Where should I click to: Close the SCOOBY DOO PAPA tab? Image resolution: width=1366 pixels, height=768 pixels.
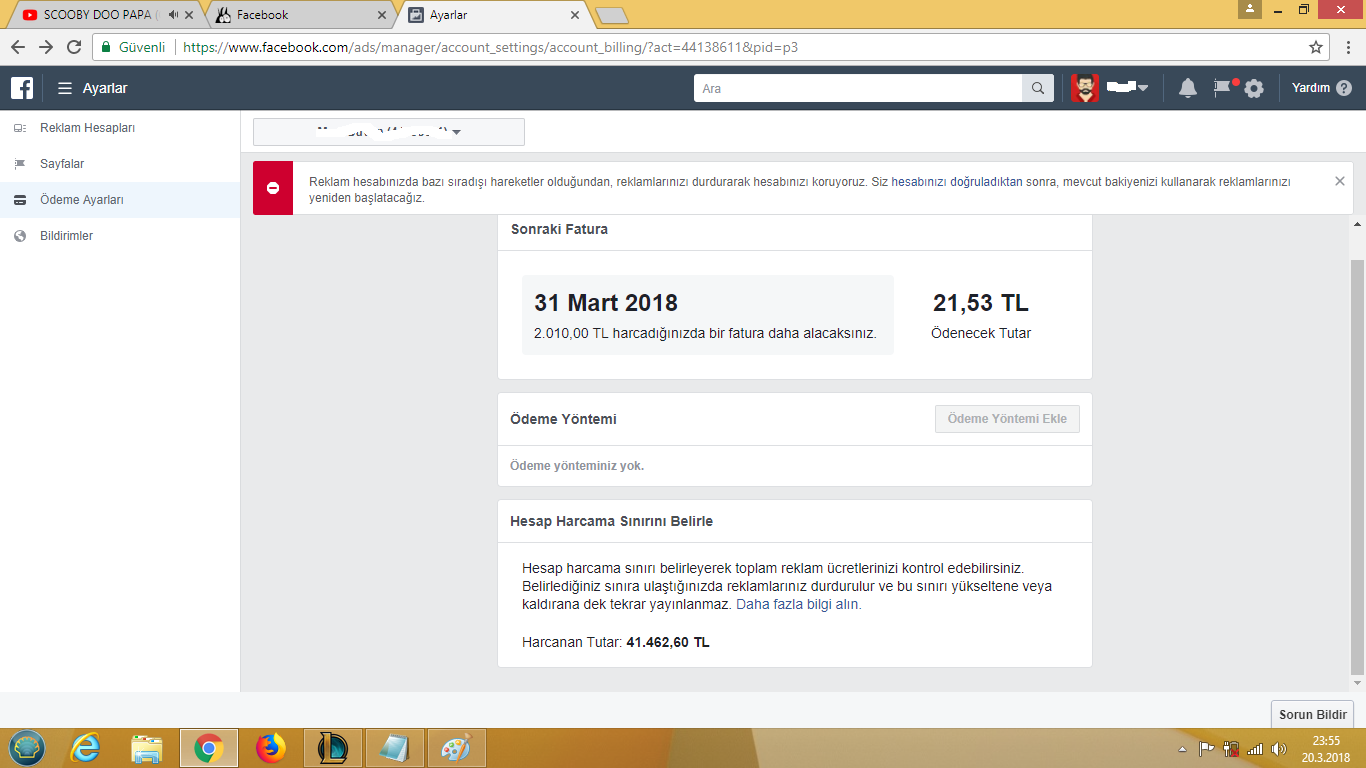(189, 15)
